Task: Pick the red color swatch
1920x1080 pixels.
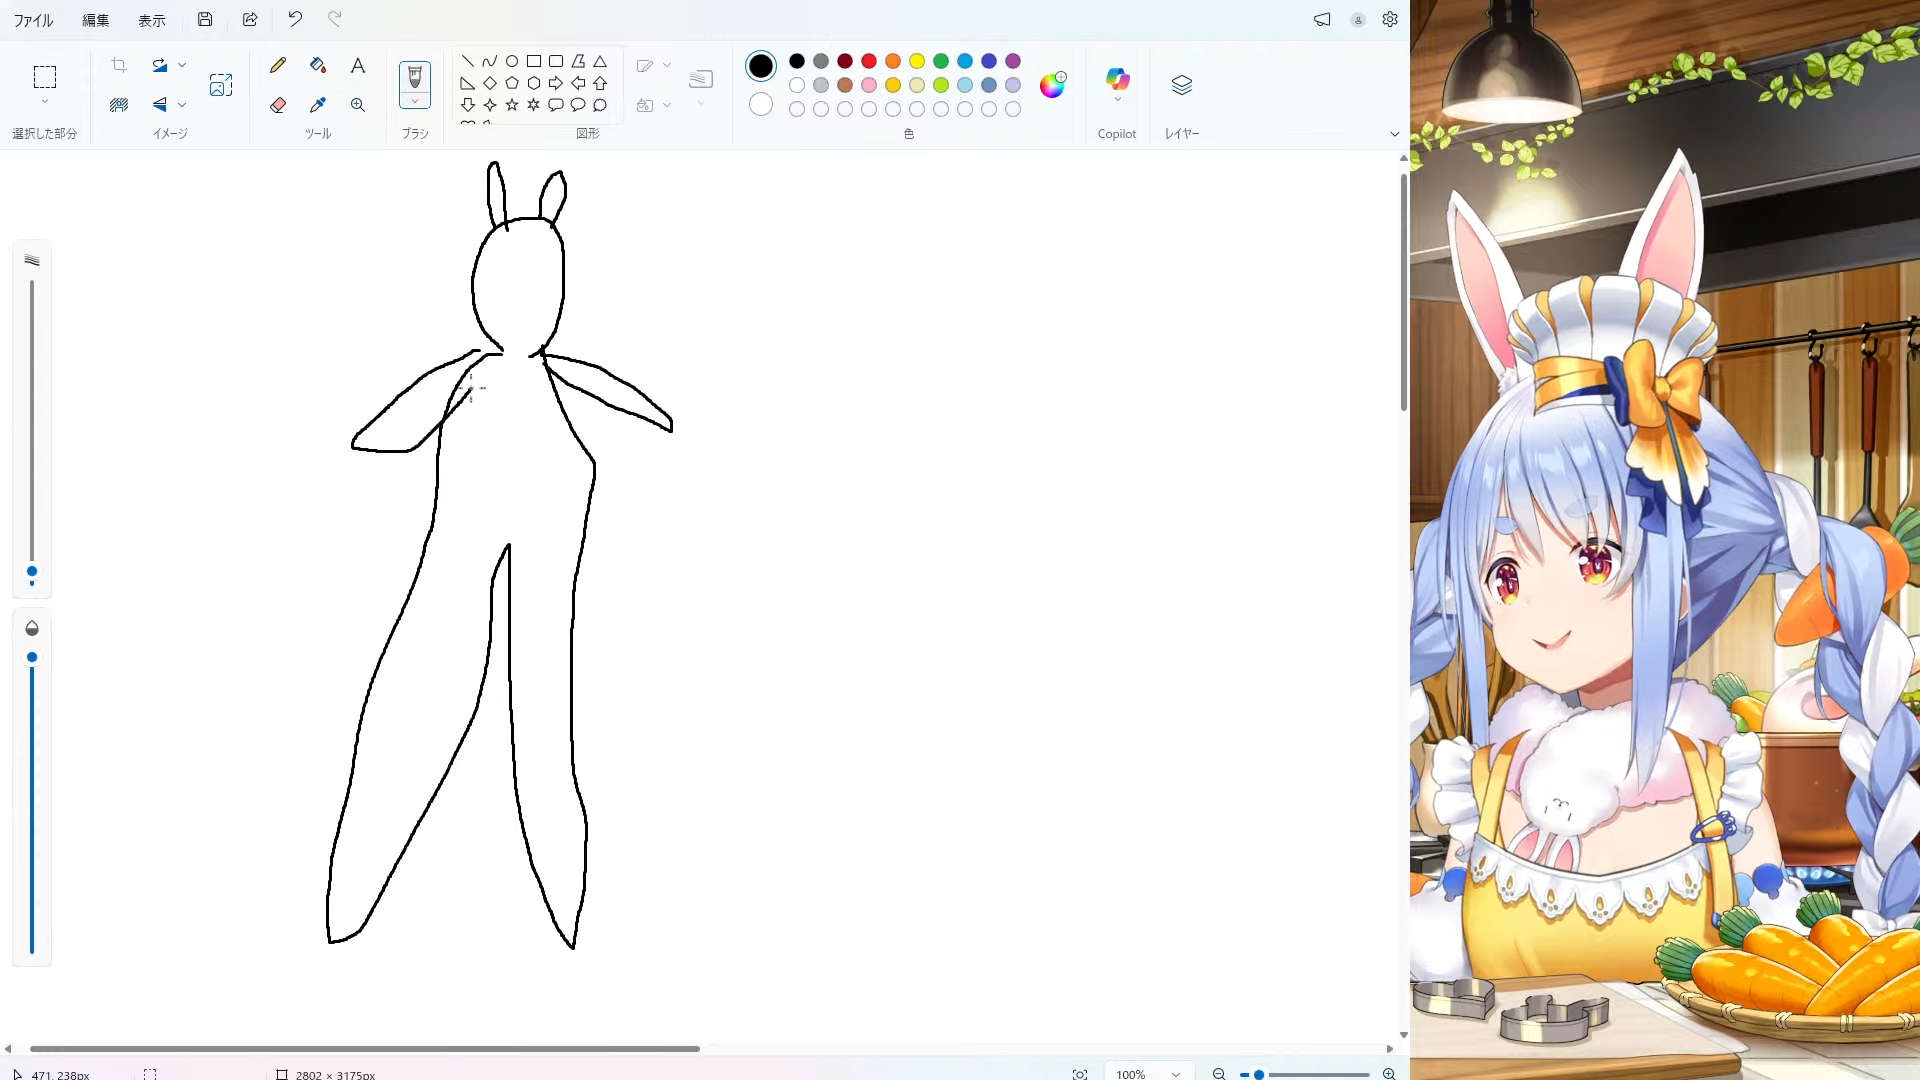Action: pos(868,61)
